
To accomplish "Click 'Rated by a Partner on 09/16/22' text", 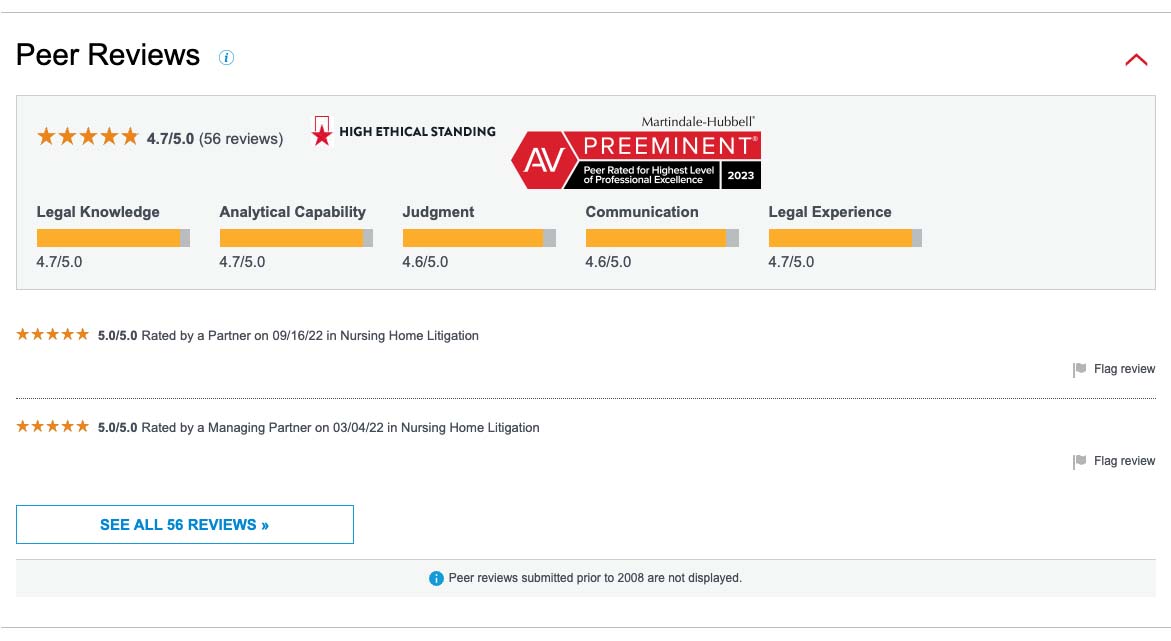I will (x=232, y=335).
